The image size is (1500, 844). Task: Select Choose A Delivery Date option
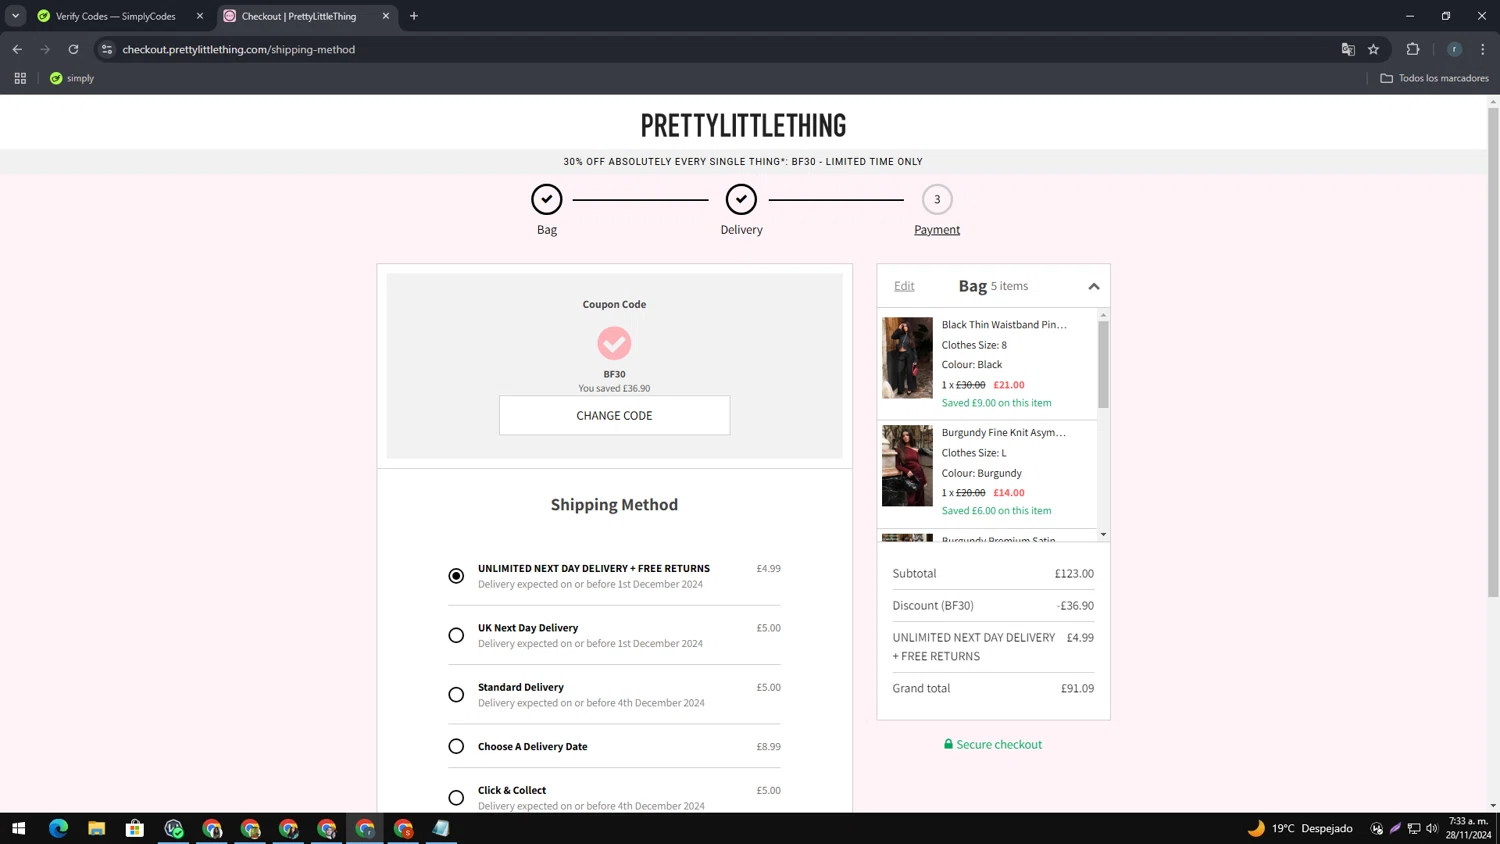pyautogui.click(x=456, y=746)
